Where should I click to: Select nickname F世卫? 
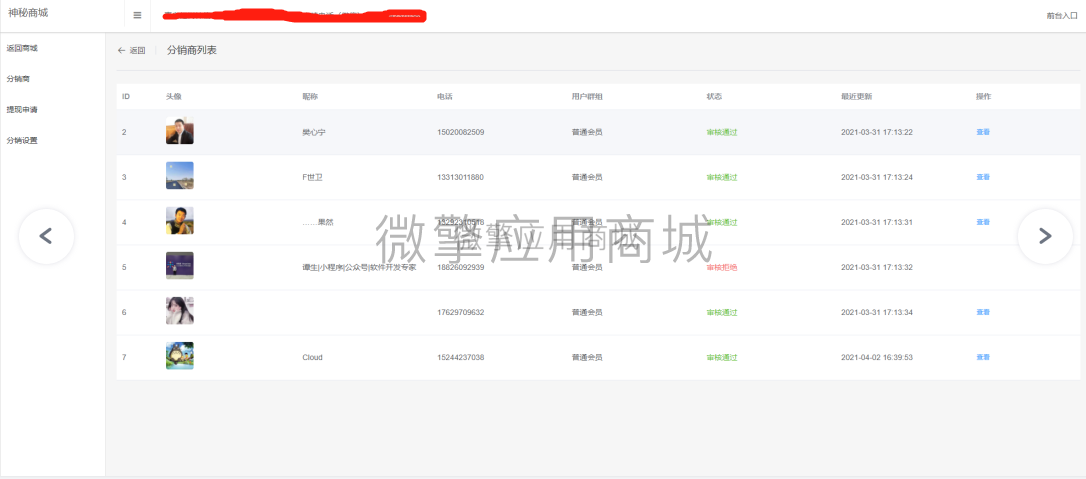point(312,177)
